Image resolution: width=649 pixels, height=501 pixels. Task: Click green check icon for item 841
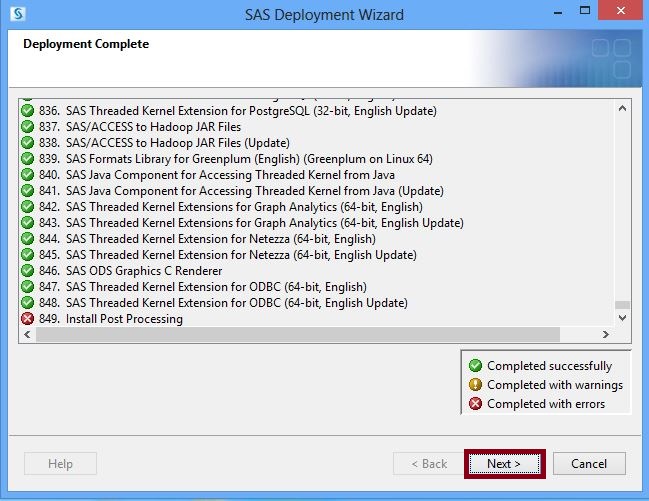[x=27, y=191]
